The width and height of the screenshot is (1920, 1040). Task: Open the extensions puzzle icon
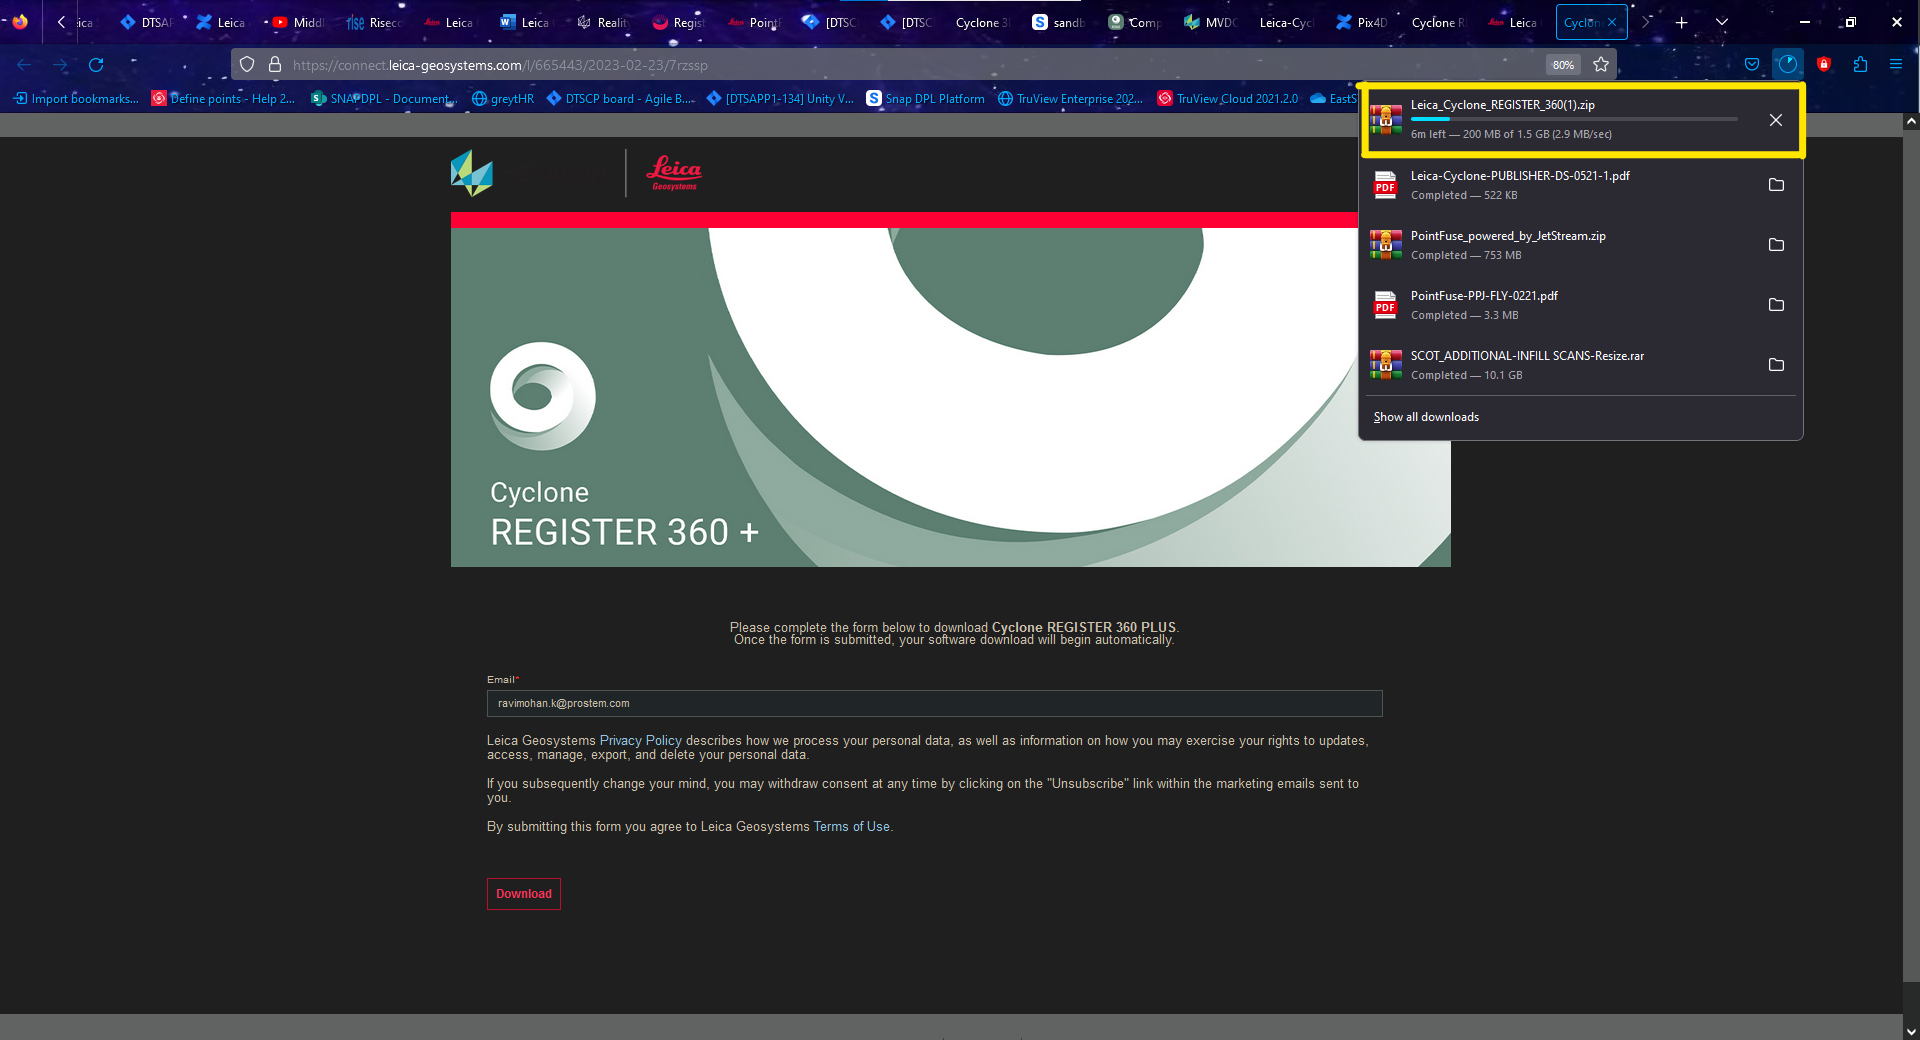(1860, 65)
